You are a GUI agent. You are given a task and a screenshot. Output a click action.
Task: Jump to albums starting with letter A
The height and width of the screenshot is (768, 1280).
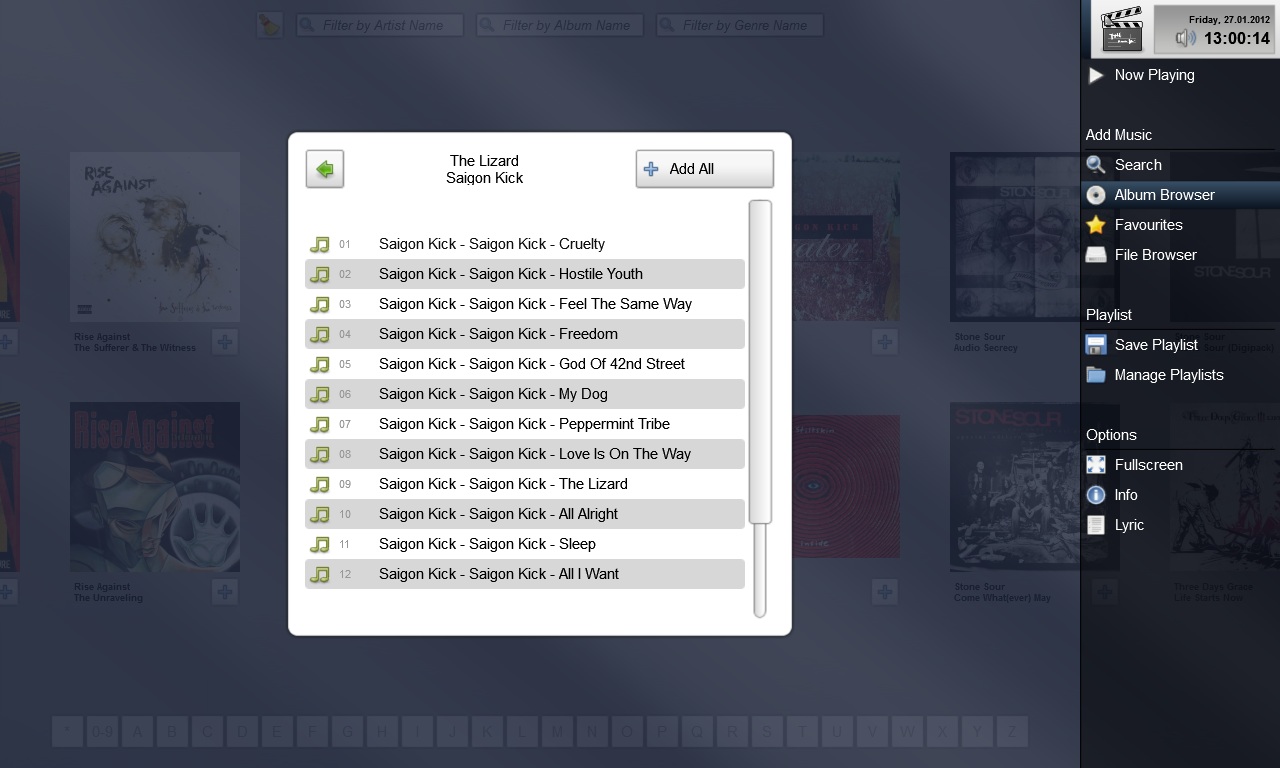point(137,732)
